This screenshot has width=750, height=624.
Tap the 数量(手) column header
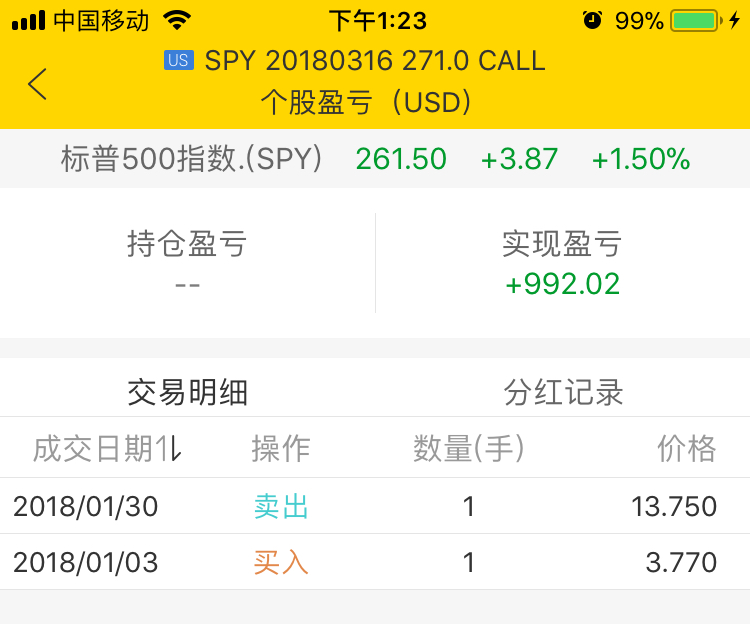pos(469,449)
